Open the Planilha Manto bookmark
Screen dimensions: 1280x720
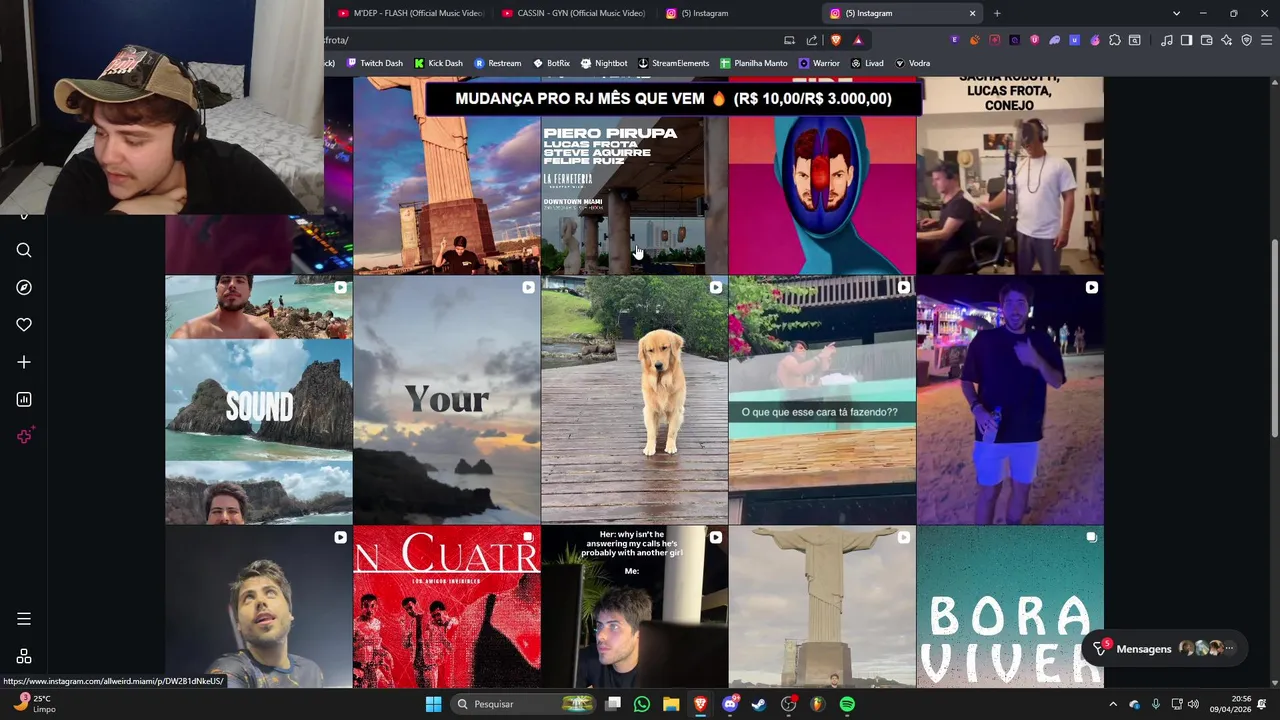click(x=754, y=63)
